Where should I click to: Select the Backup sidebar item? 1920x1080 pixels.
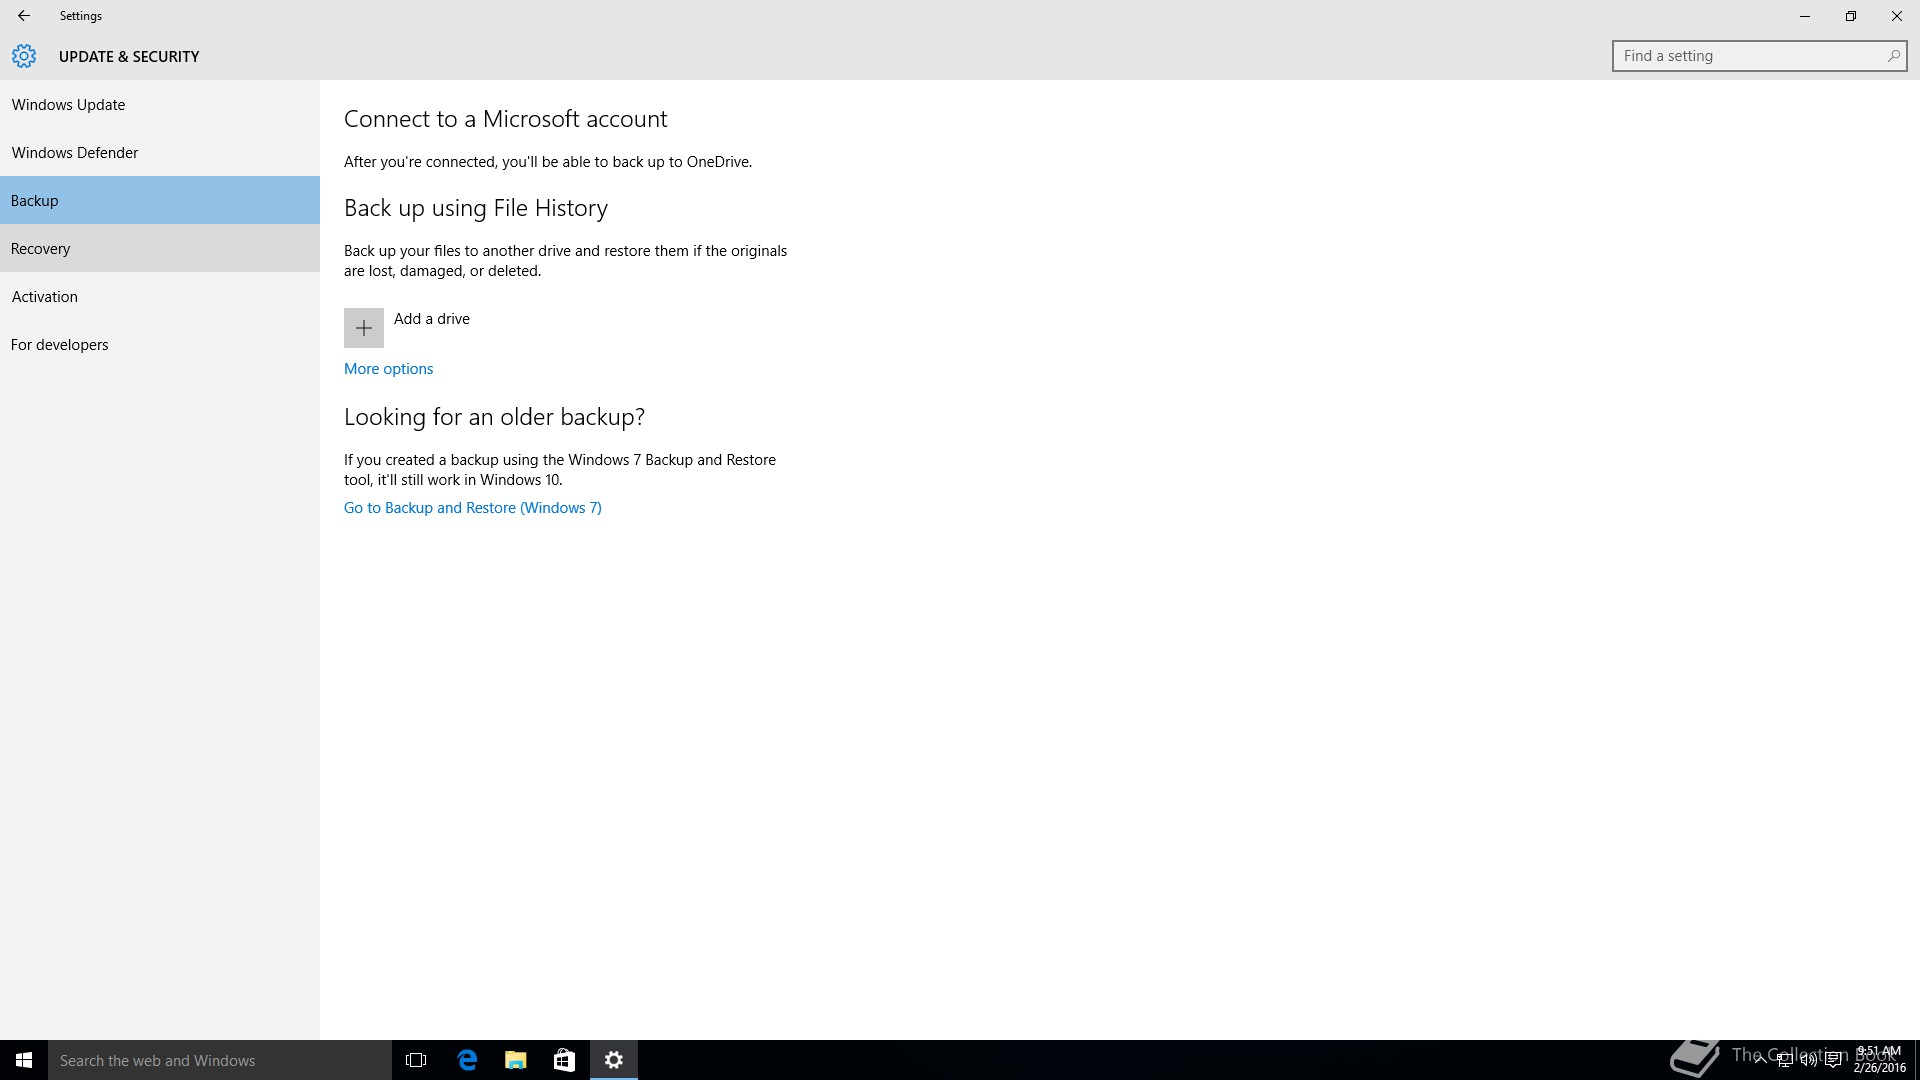coord(160,200)
